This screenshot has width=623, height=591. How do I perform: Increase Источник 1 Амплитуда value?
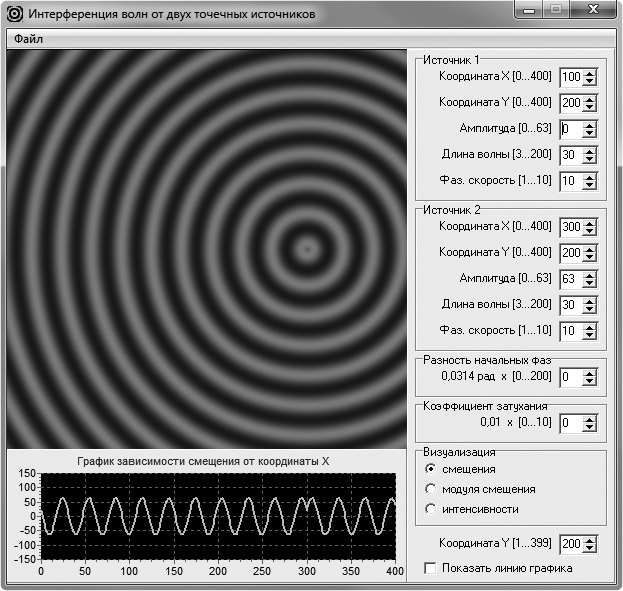point(590,126)
